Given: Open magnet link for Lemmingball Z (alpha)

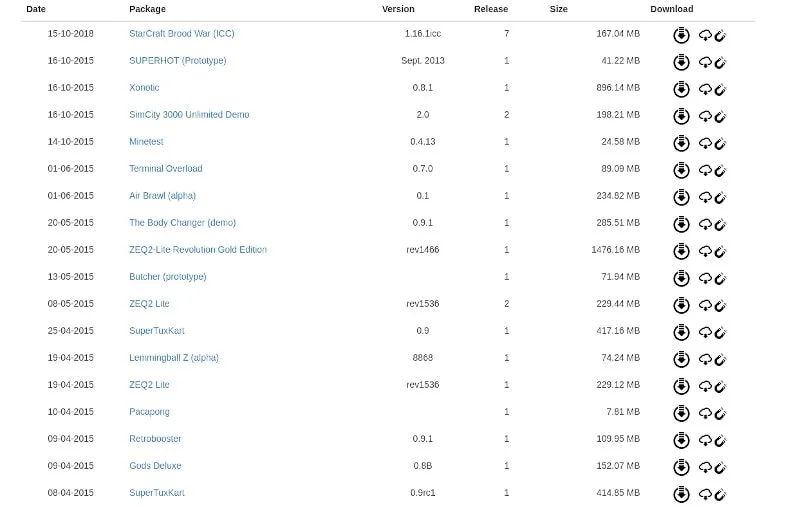Looking at the screenshot, I should [720, 359].
